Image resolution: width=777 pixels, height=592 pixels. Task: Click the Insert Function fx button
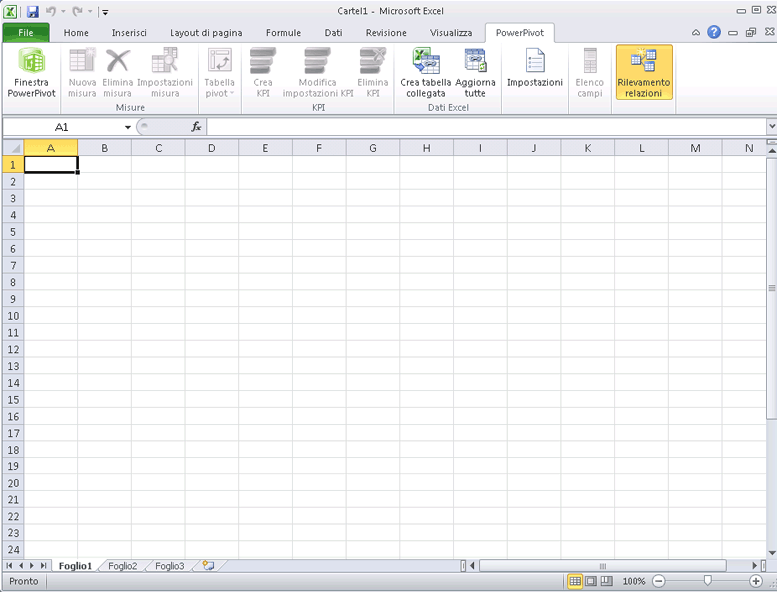[196, 127]
